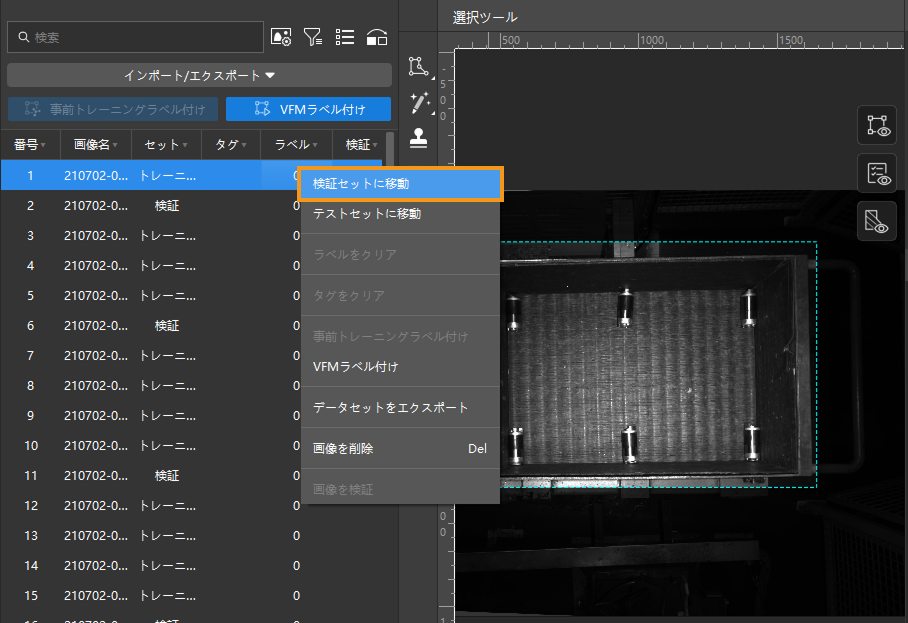This screenshot has height=623, width=908.
Task: Click the VFMラベル付け blue button
Action: (308, 109)
